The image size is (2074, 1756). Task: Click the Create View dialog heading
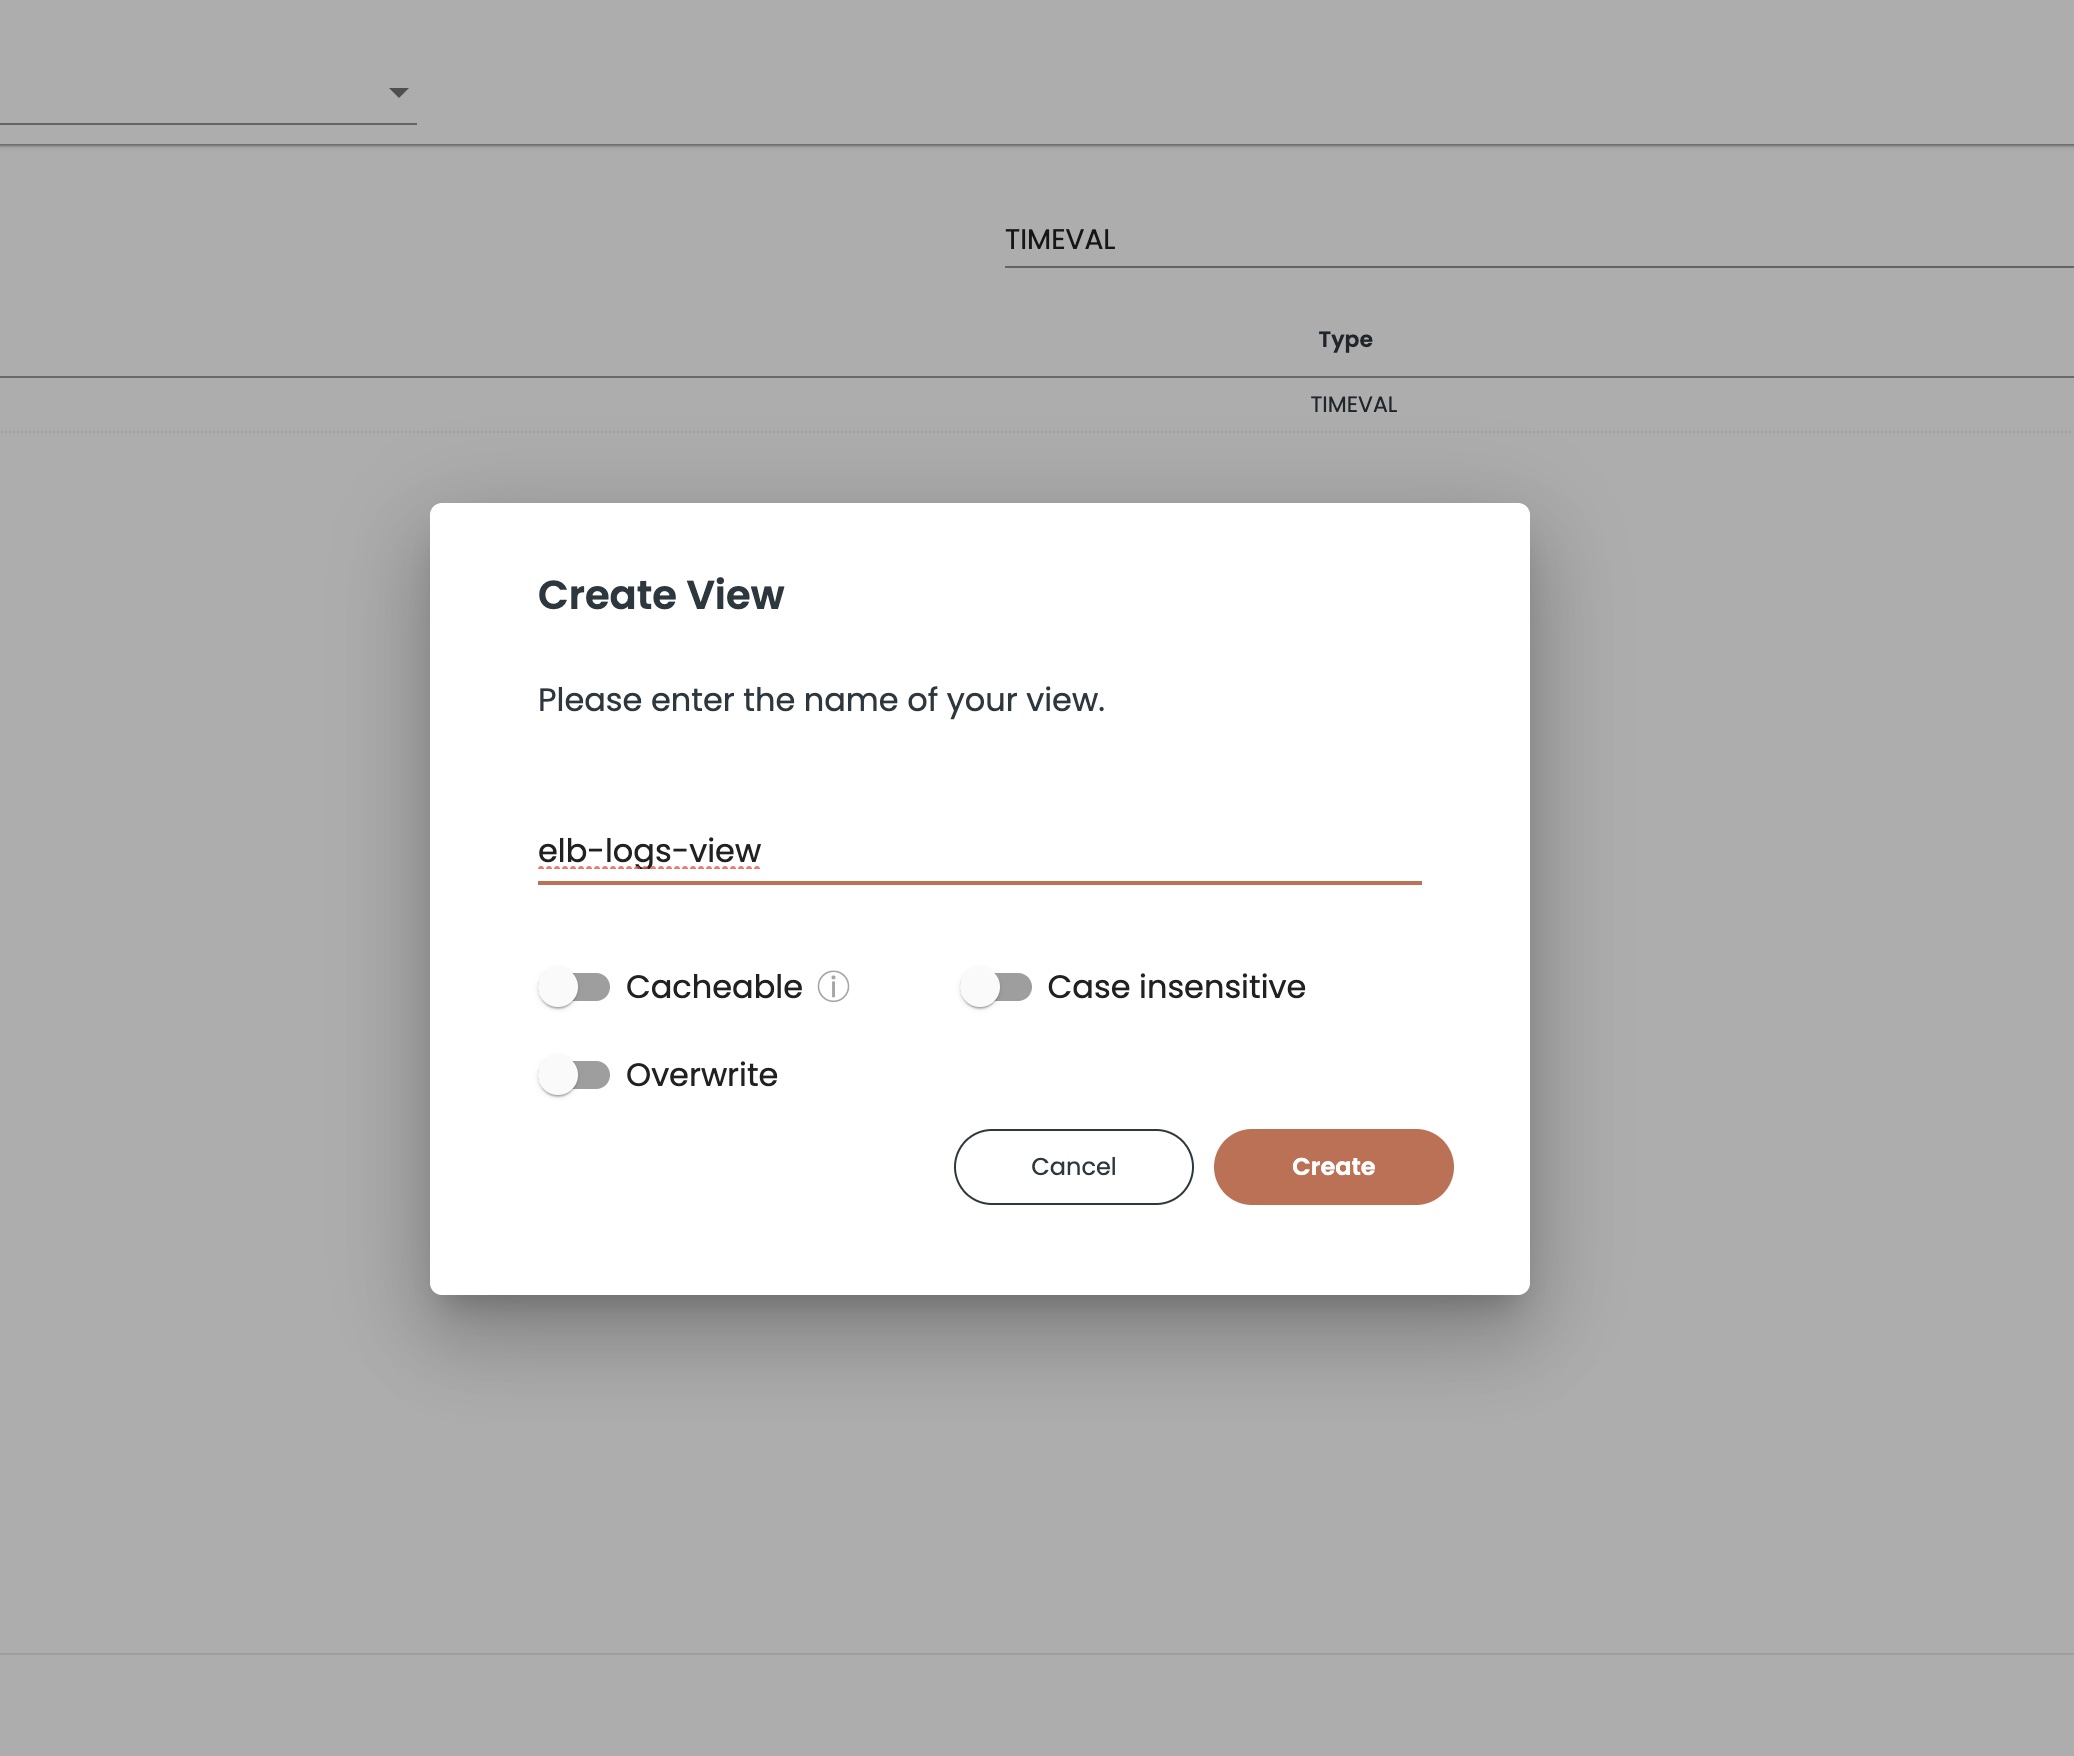(x=661, y=595)
